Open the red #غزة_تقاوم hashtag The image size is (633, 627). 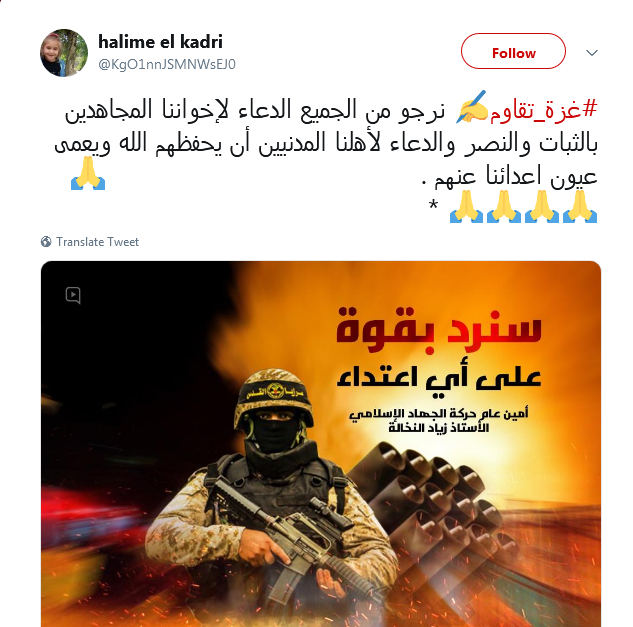coord(543,110)
